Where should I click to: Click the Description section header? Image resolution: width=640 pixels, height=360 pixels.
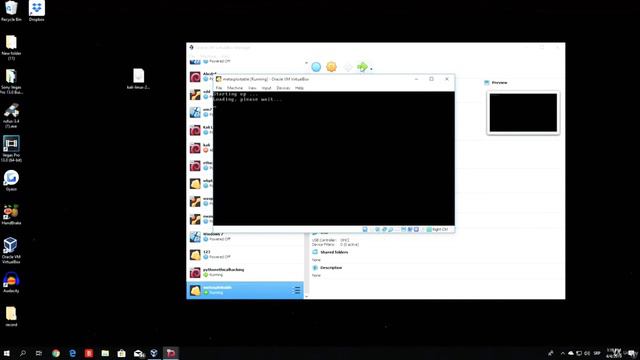tap(331, 268)
